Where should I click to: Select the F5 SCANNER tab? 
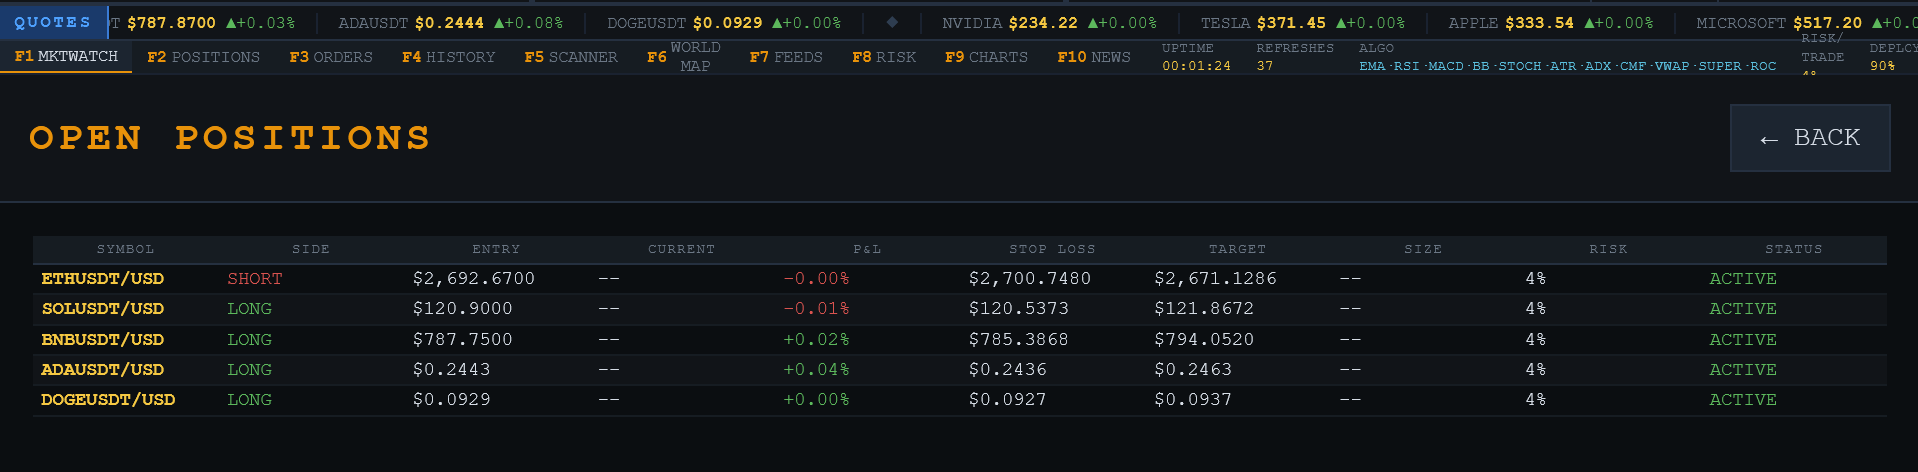tap(571, 57)
